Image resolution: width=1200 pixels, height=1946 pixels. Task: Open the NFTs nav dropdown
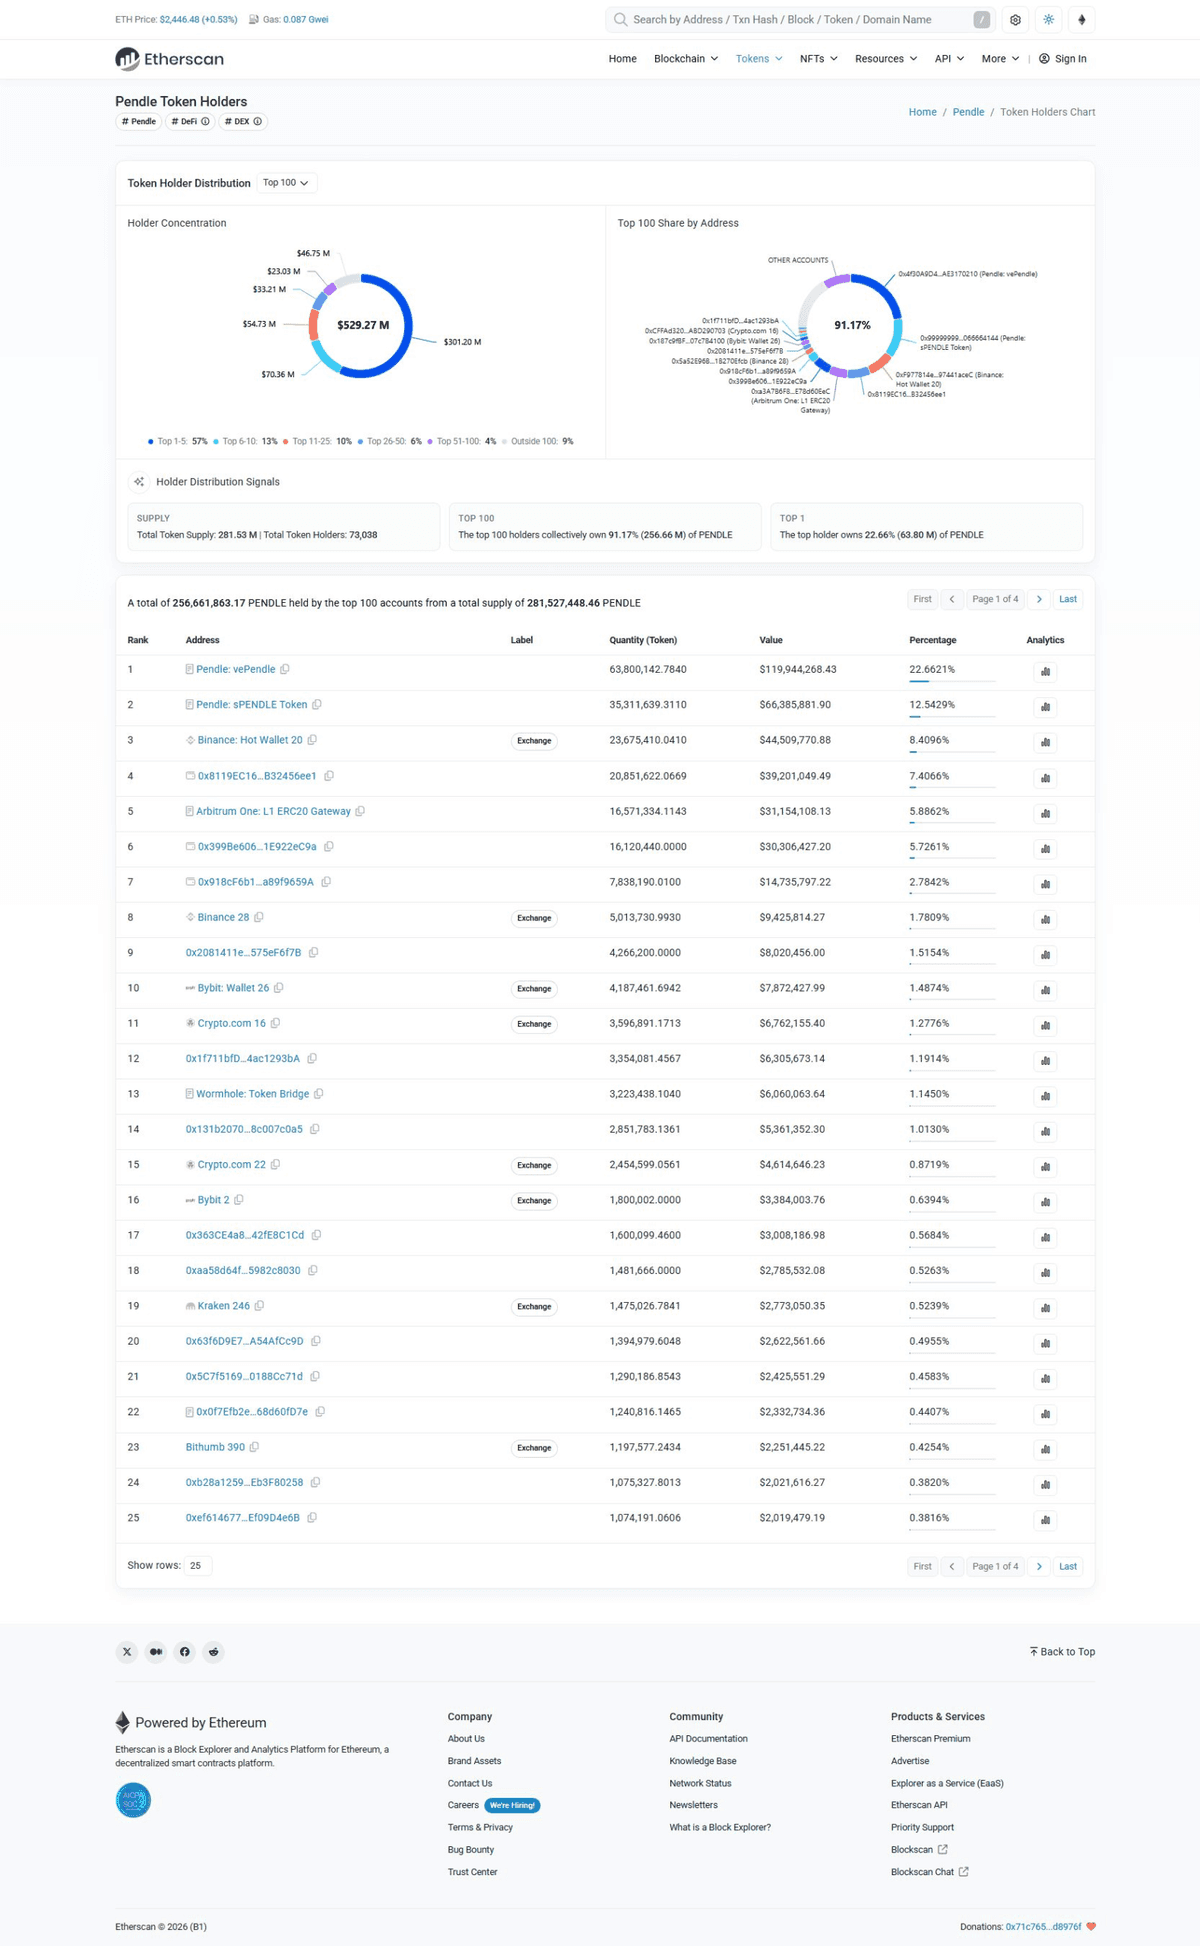[819, 59]
